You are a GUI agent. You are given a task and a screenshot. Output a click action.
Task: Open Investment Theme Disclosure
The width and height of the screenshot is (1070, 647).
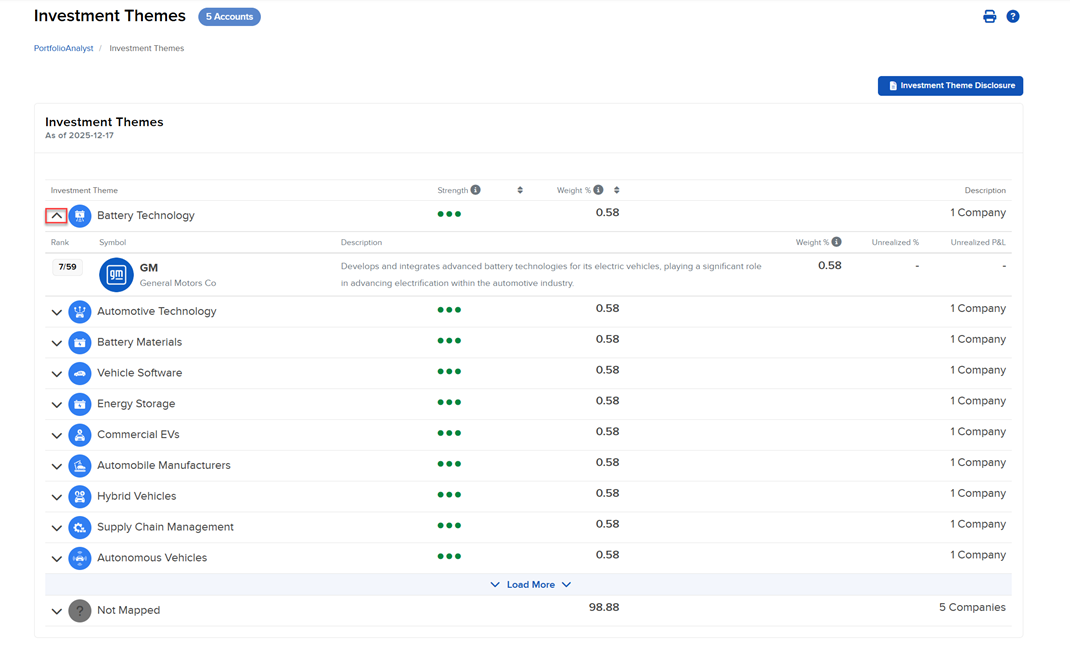(950, 86)
